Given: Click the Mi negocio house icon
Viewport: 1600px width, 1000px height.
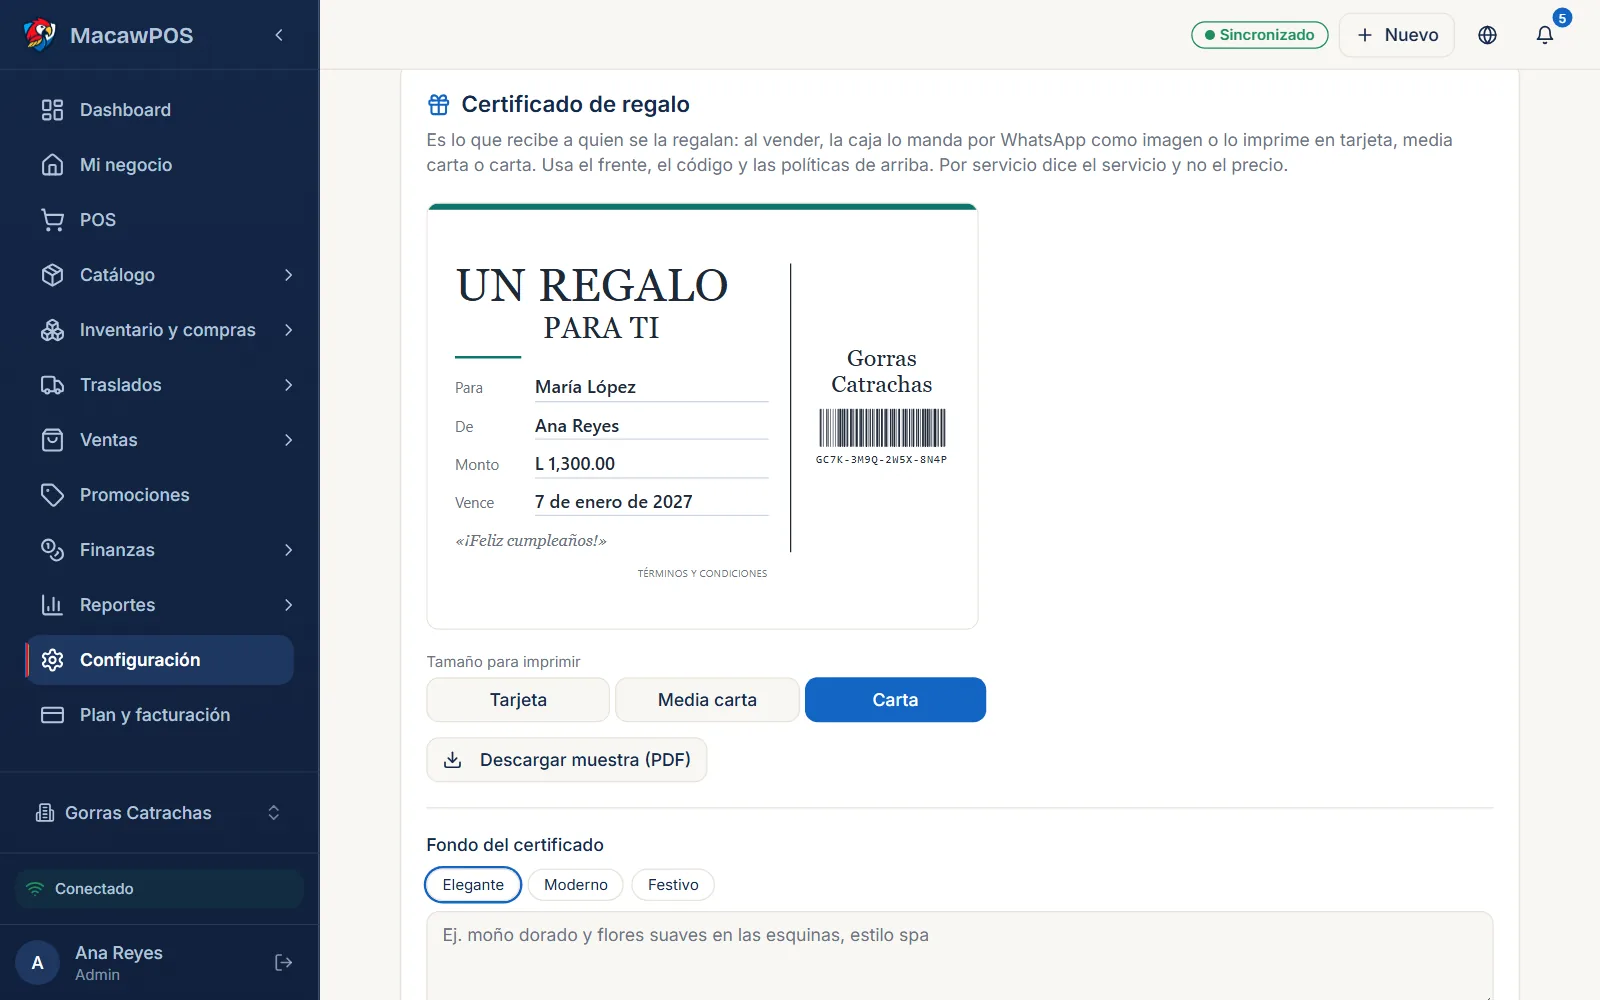Looking at the screenshot, I should tap(52, 165).
